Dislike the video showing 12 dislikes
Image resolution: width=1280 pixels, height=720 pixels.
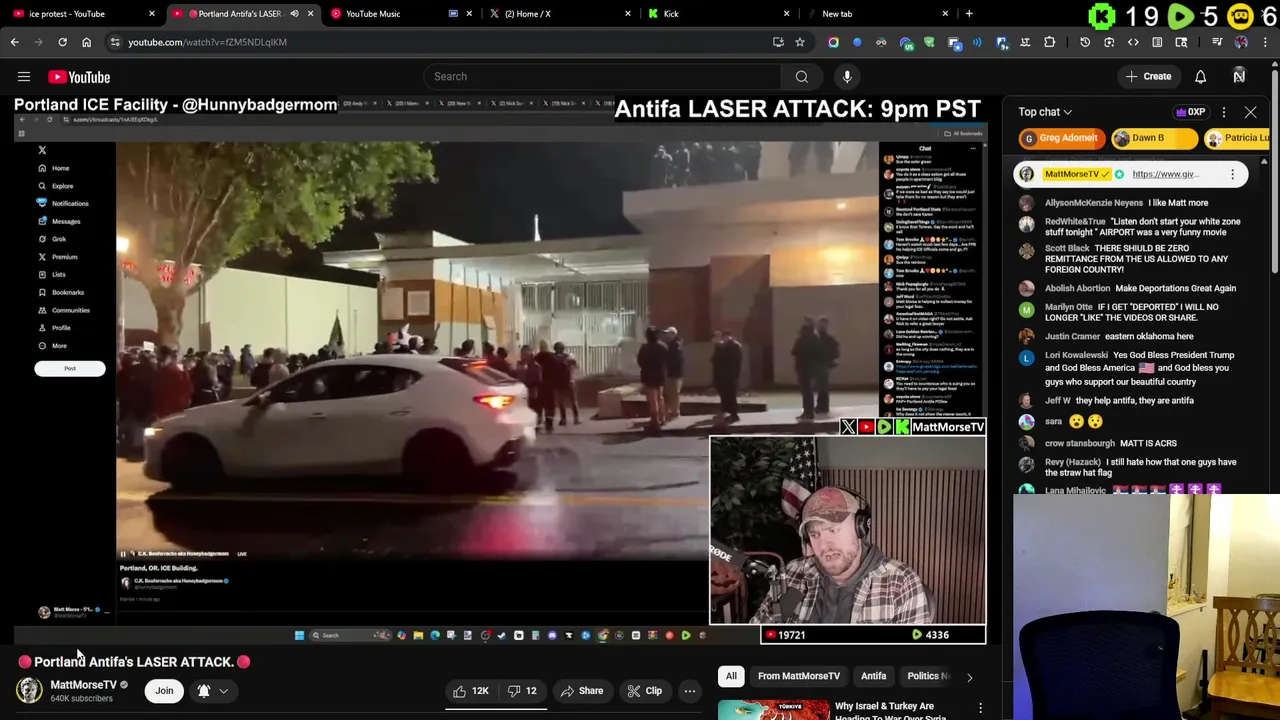click(x=522, y=691)
